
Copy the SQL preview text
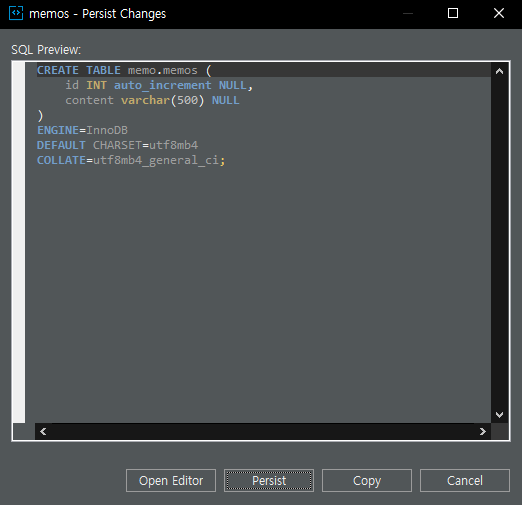click(367, 480)
